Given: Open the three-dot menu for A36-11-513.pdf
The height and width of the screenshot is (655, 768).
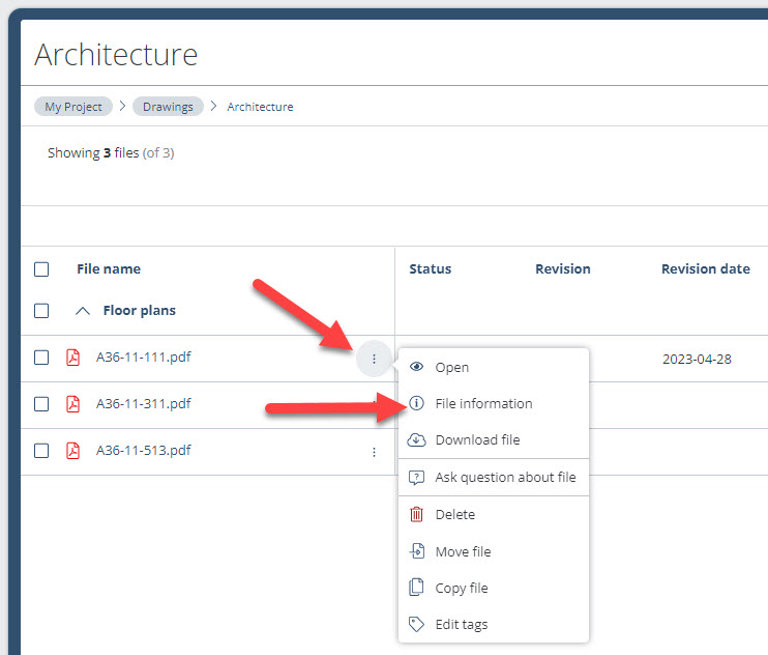Looking at the screenshot, I should point(374,452).
